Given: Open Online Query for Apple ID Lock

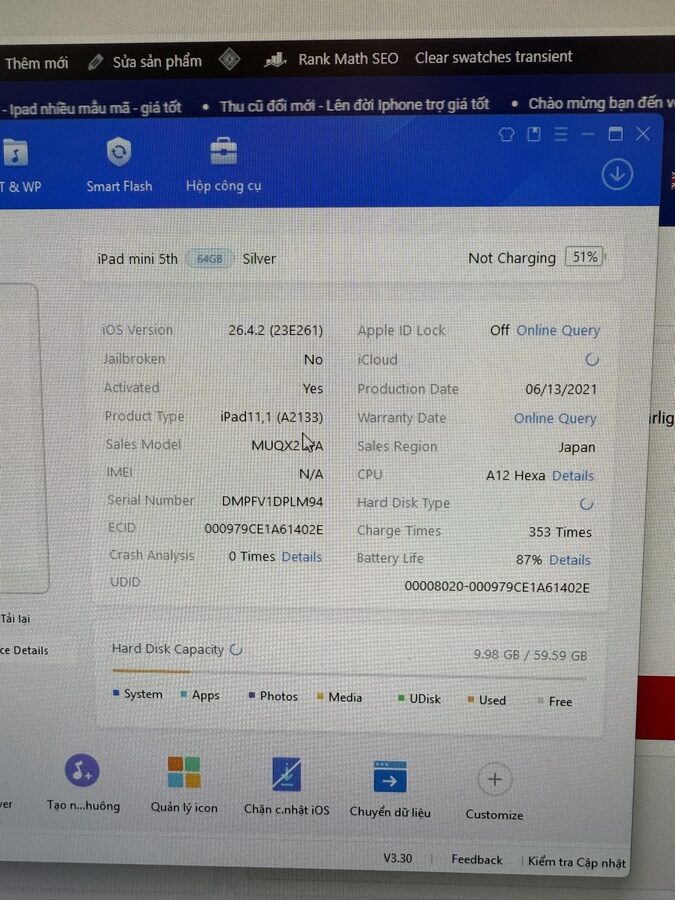Looking at the screenshot, I should pyautogui.click(x=558, y=331).
